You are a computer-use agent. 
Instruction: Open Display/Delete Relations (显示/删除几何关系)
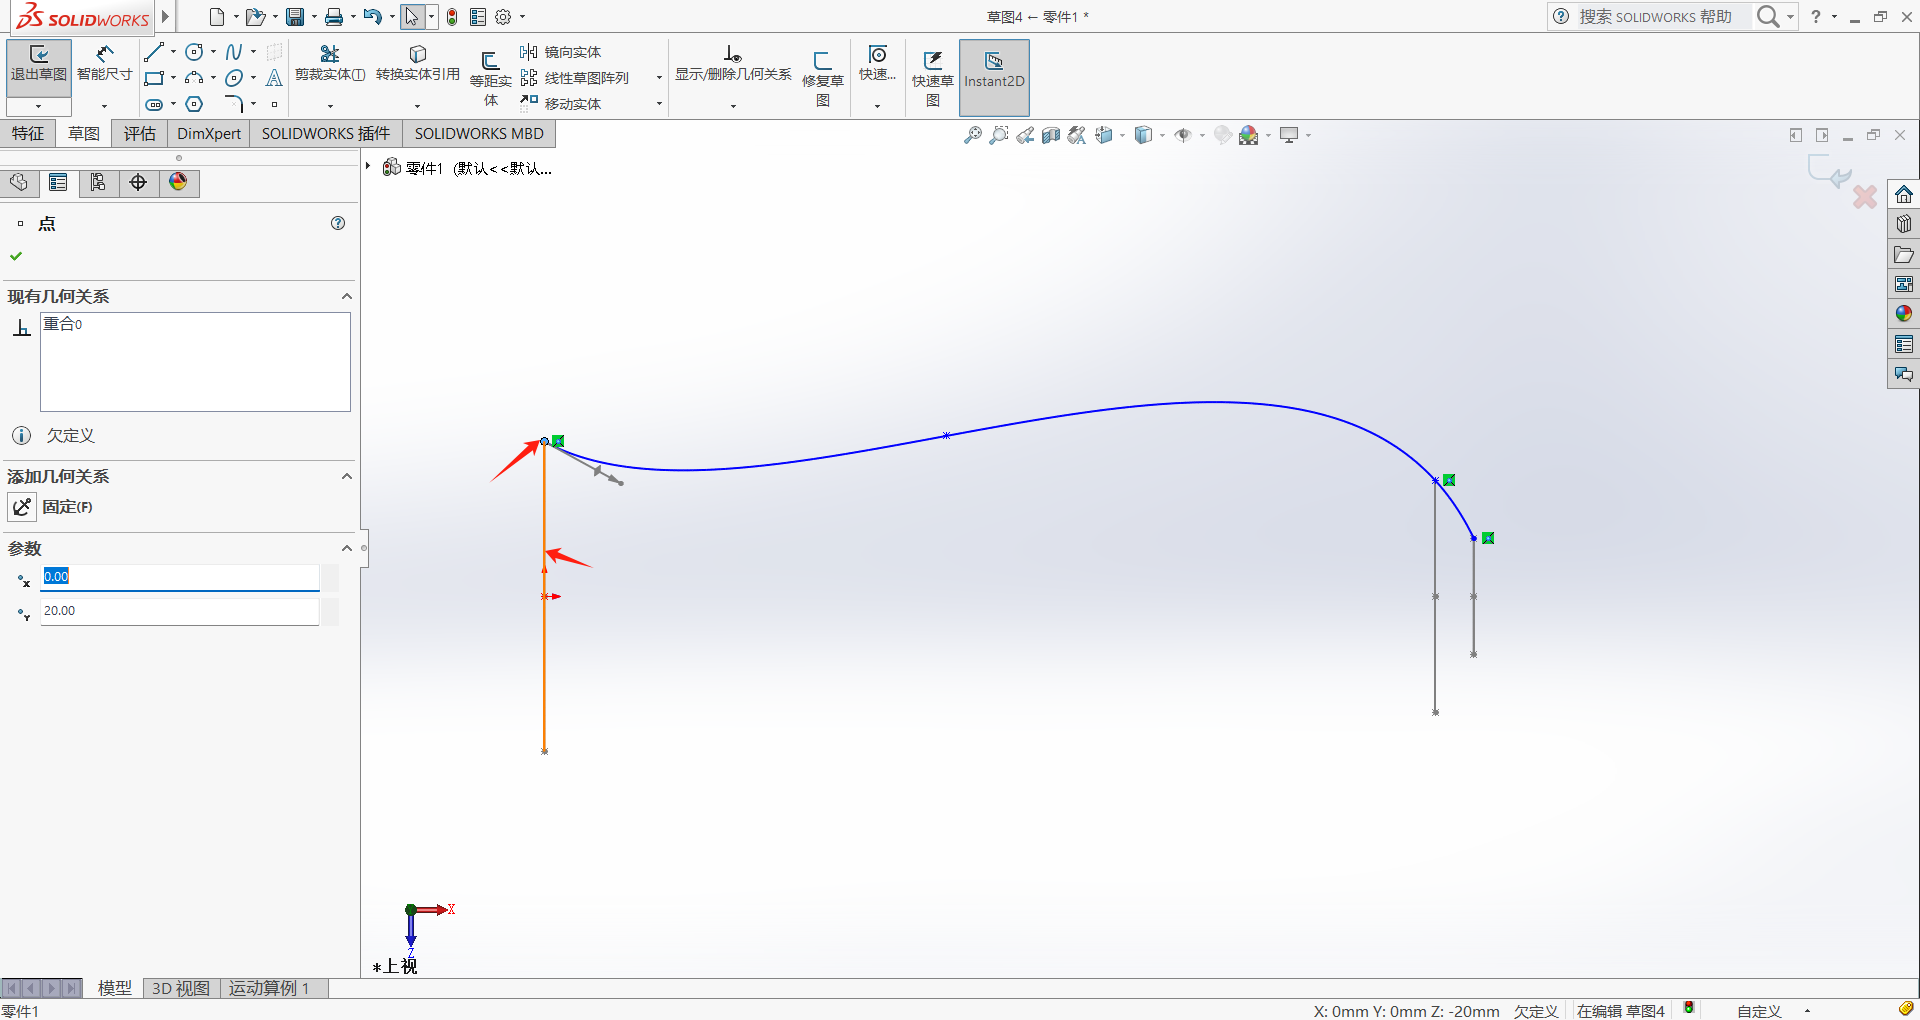733,65
